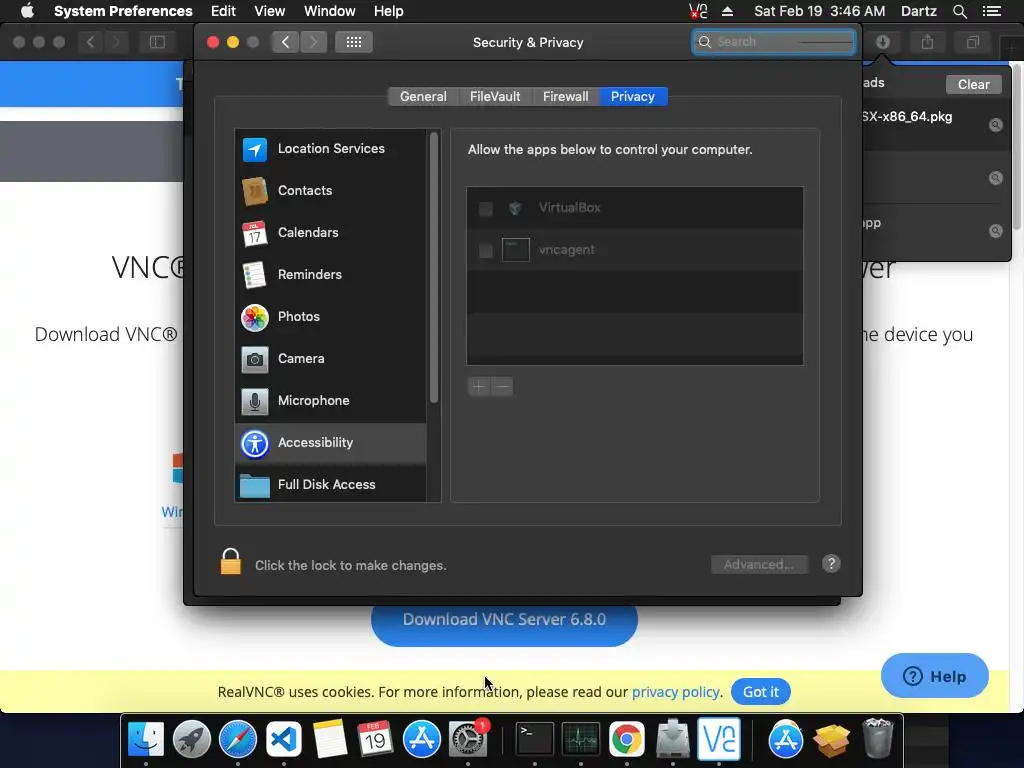Screen dimensions: 1024x768
Task: Open the Edit menu
Action: tap(223, 11)
